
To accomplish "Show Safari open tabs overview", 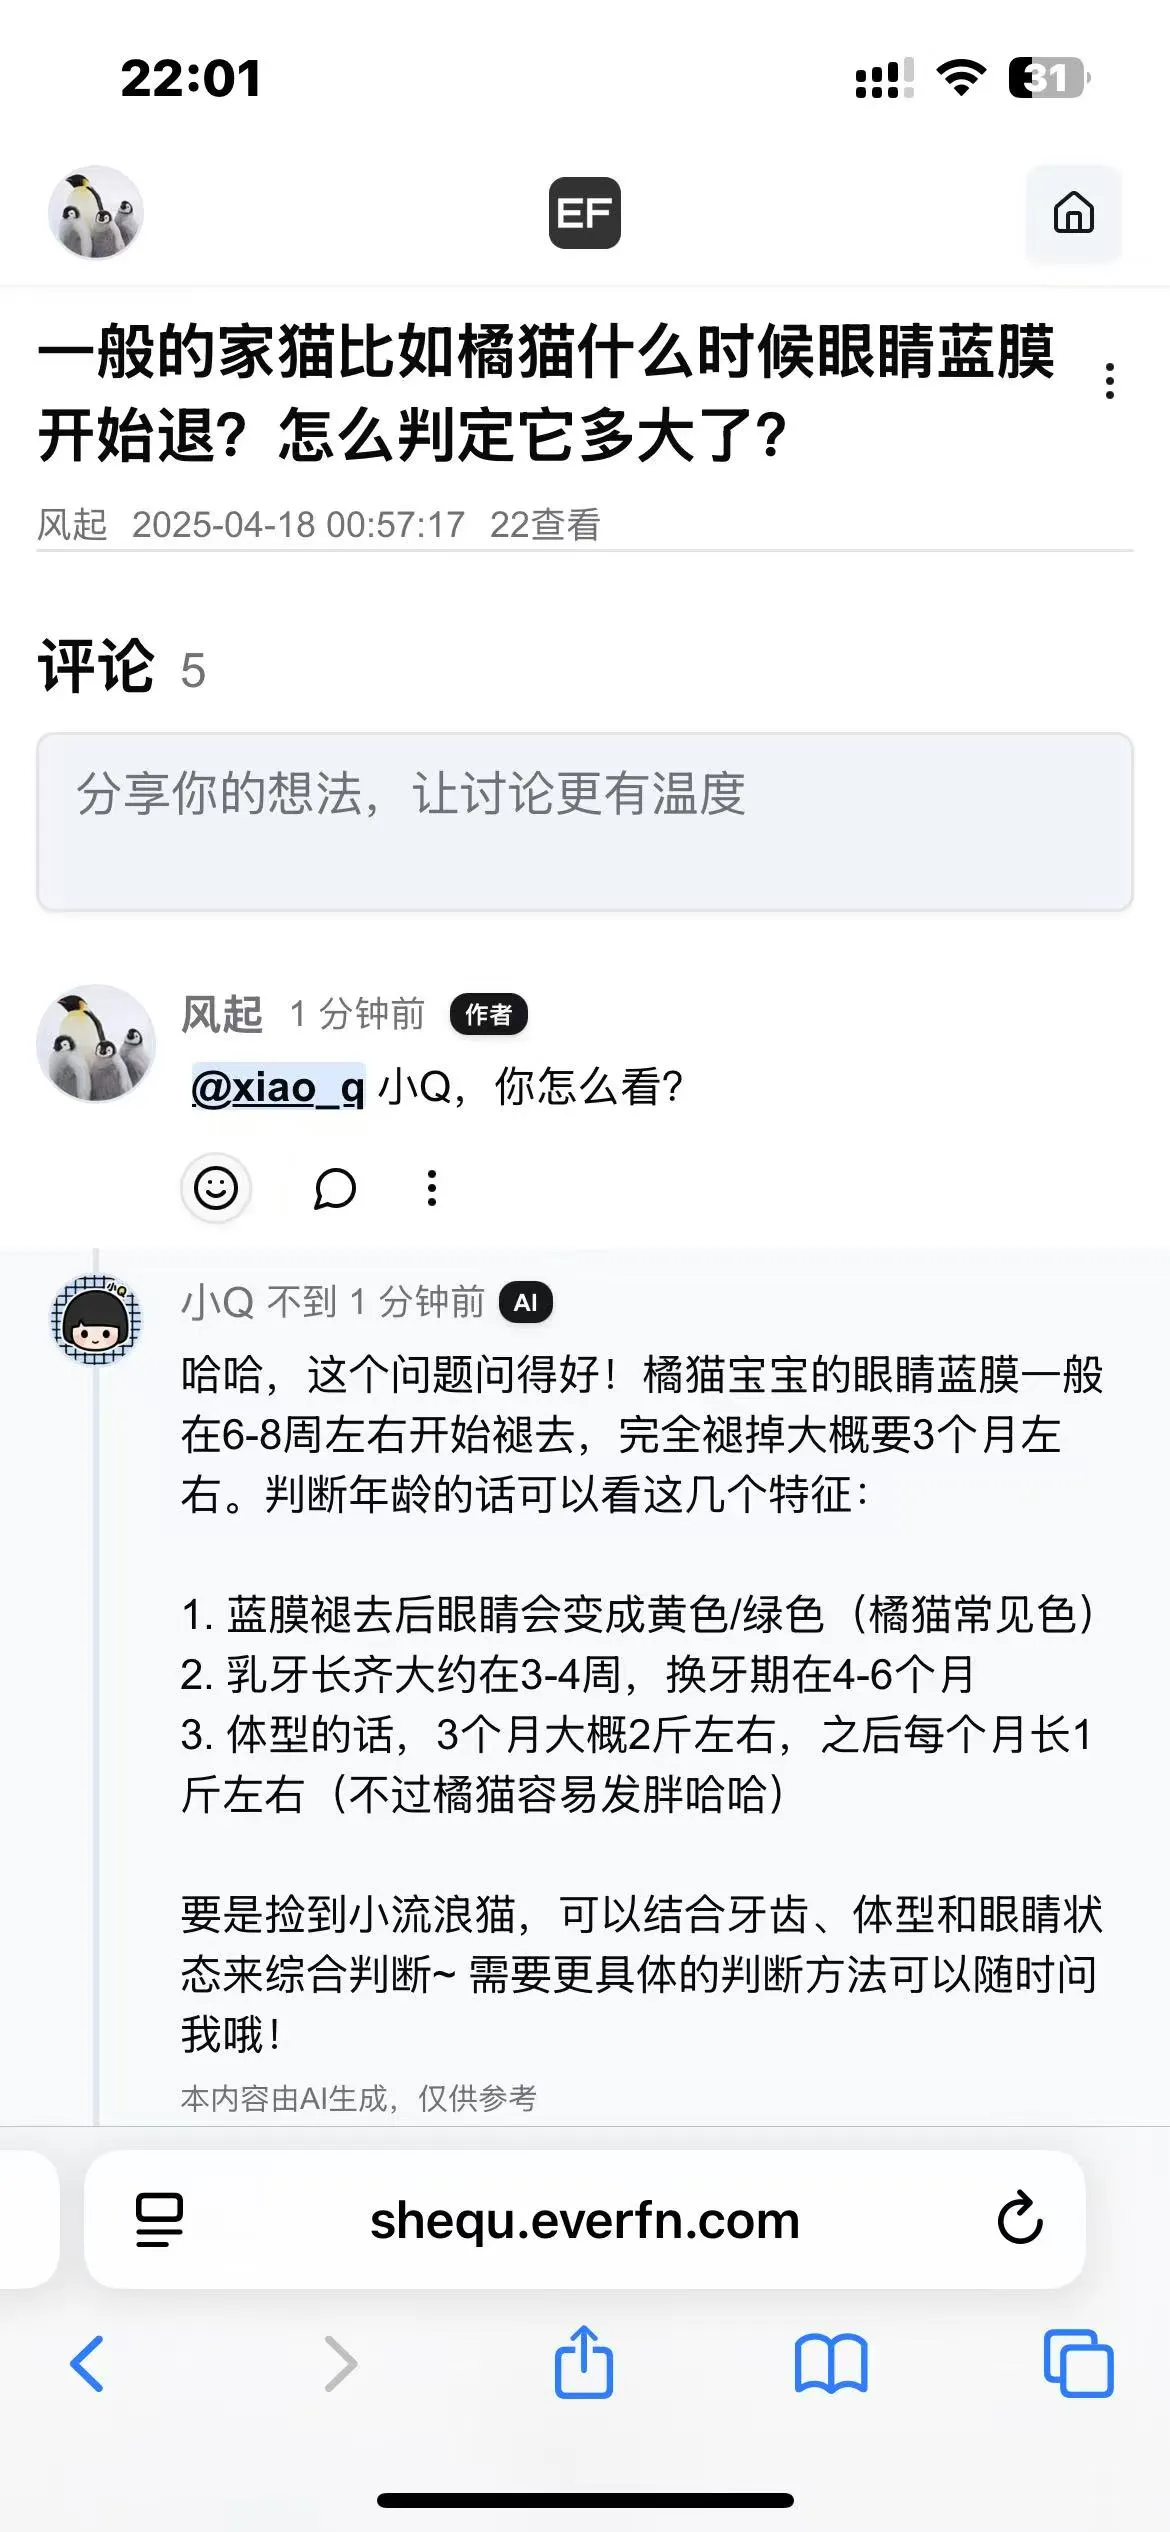I will coord(1078,2364).
